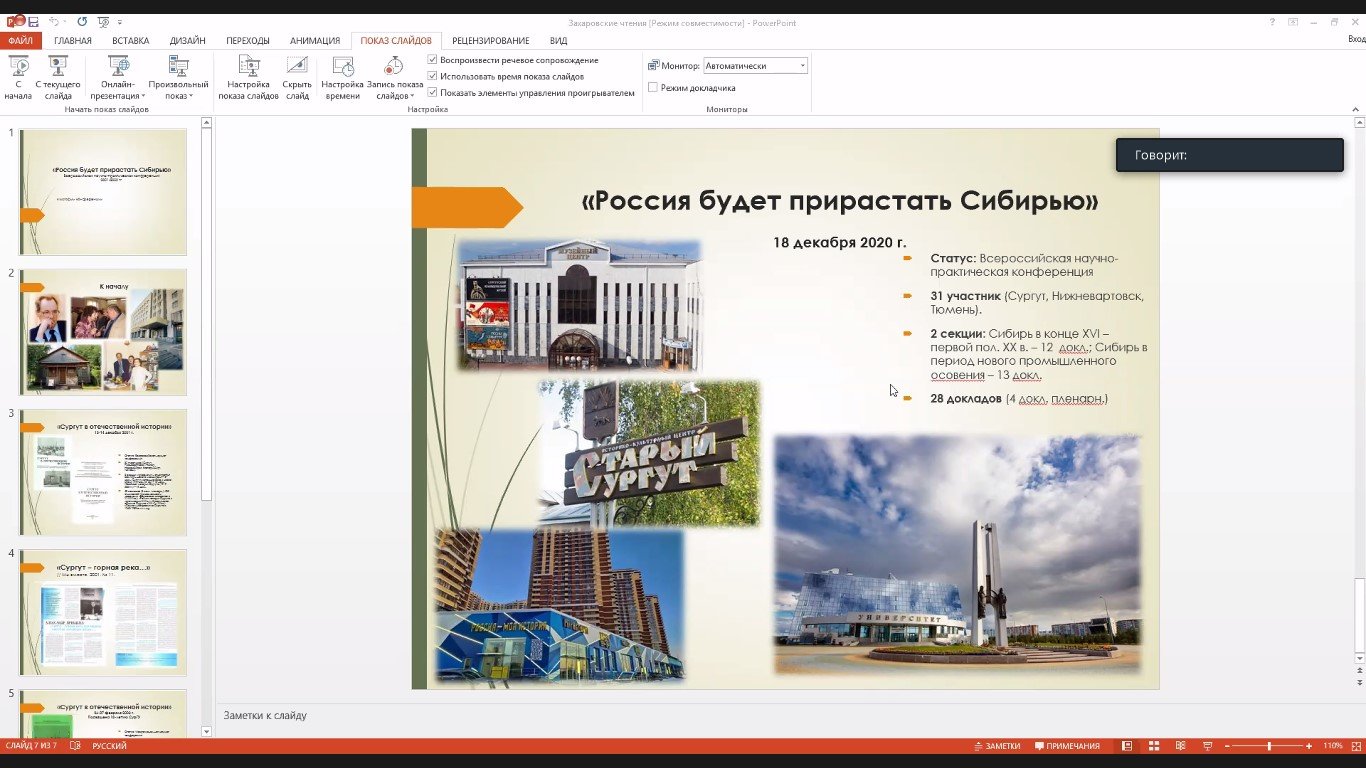Switch to slide sorter view in status bar
The height and width of the screenshot is (768, 1366).
click(1153, 746)
